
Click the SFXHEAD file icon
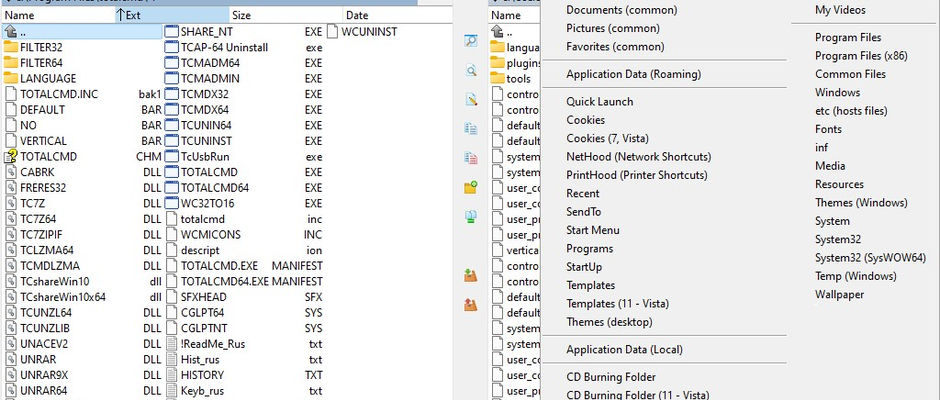pos(171,297)
